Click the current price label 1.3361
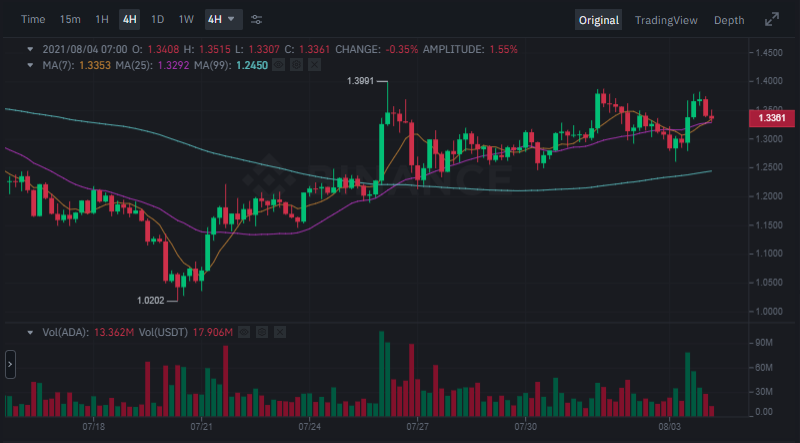 [770, 118]
